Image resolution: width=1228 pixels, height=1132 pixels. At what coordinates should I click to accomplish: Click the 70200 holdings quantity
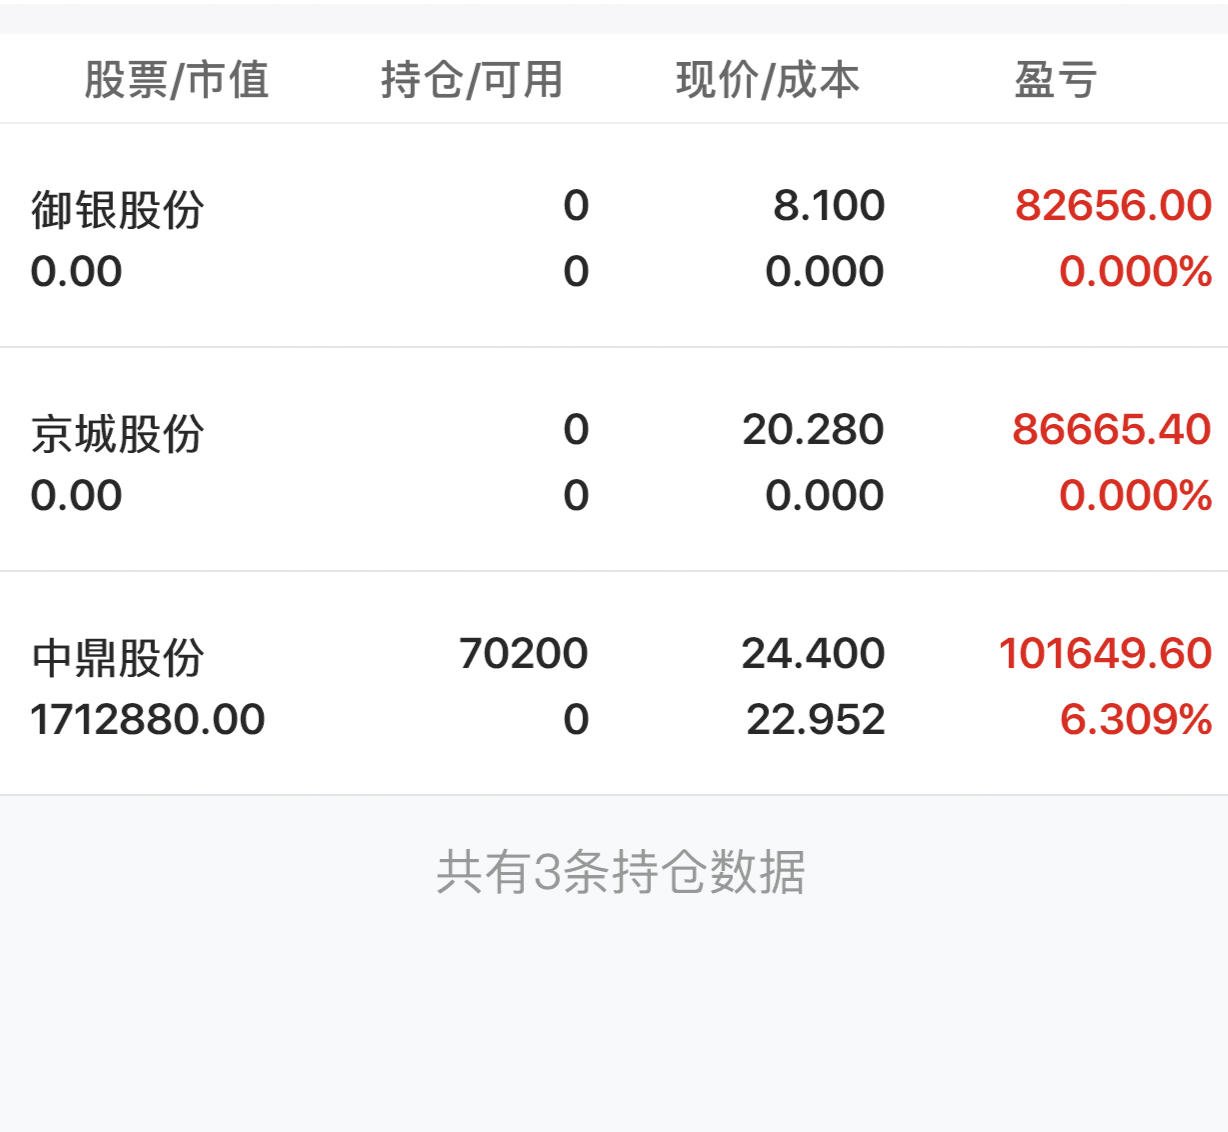click(523, 654)
